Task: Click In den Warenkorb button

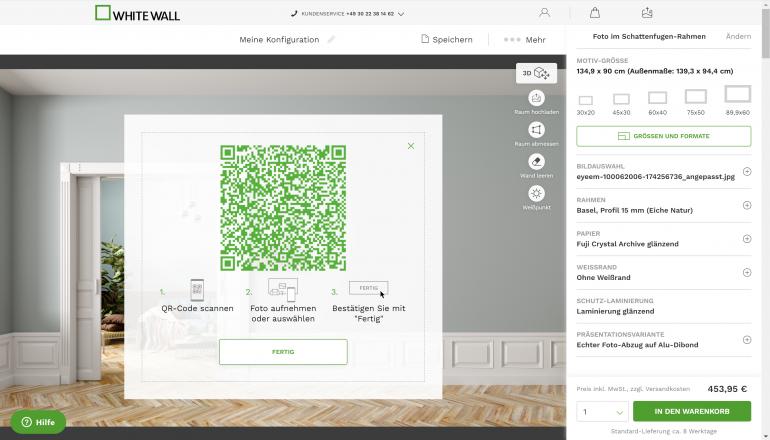Action: (x=692, y=412)
